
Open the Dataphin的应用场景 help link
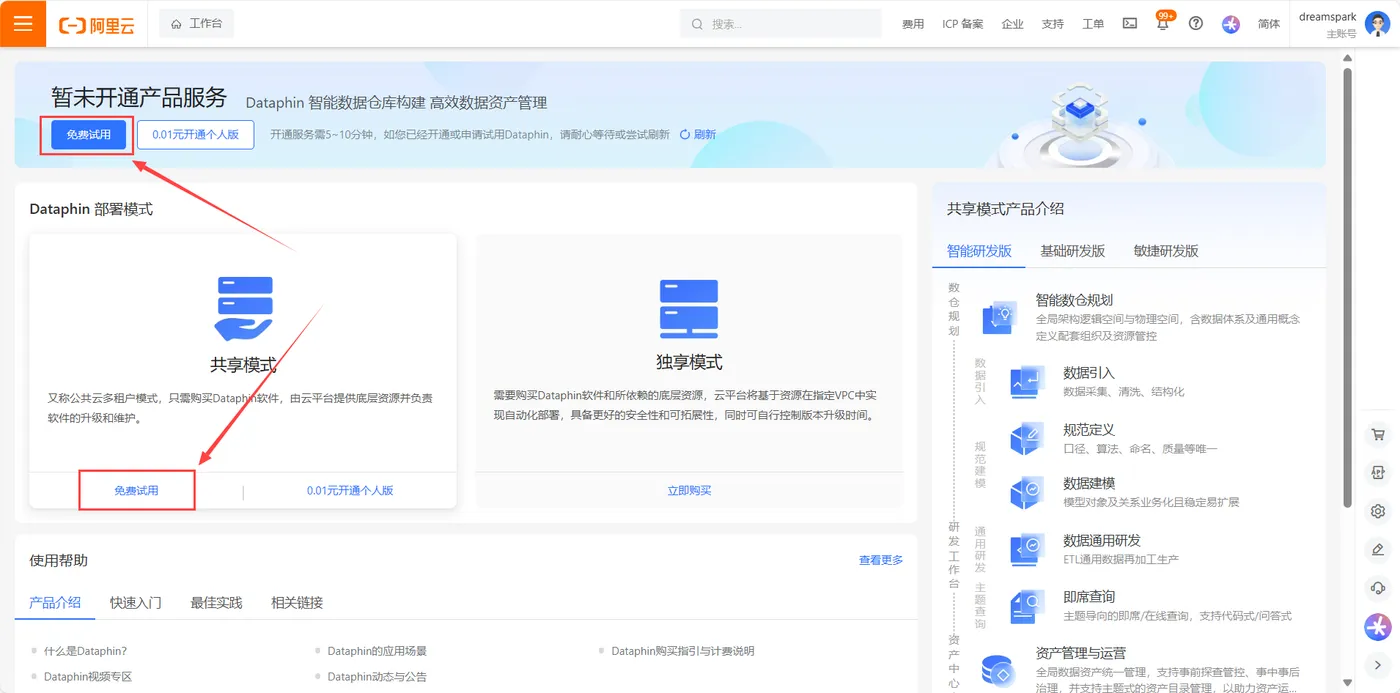coord(377,651)
